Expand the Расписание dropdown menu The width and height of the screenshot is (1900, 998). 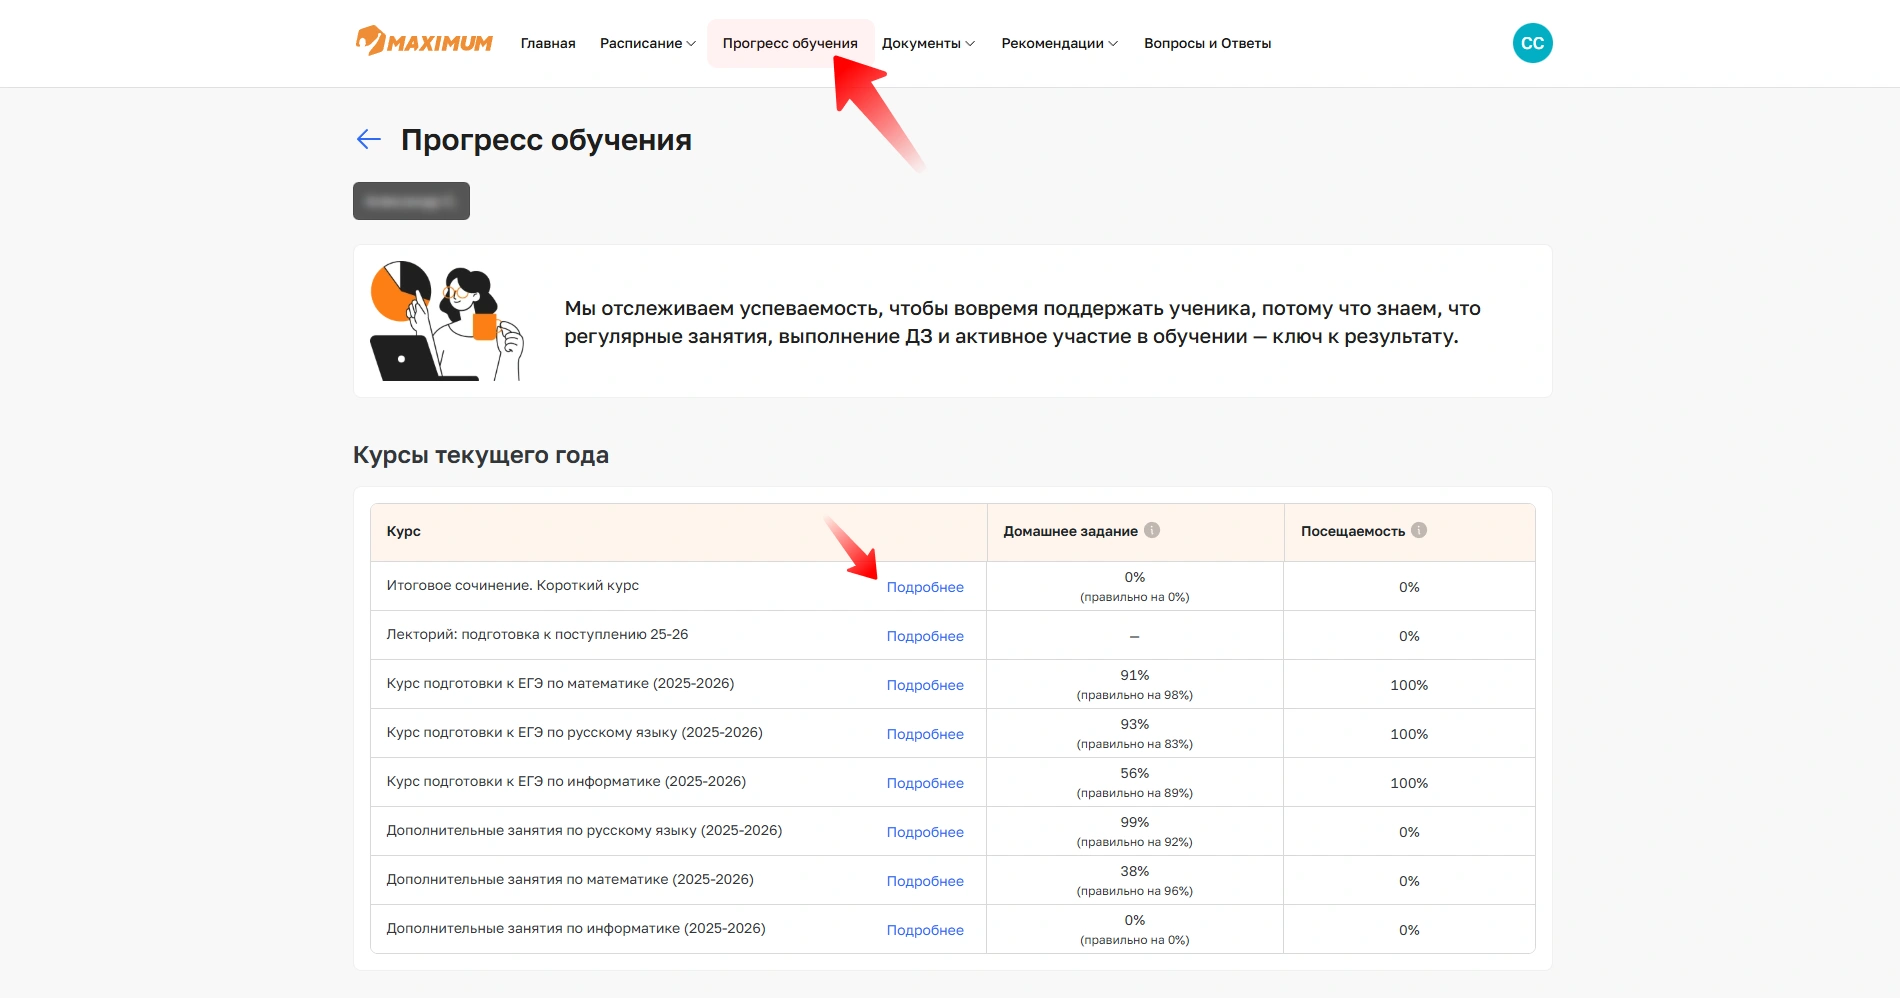point(647,43)
